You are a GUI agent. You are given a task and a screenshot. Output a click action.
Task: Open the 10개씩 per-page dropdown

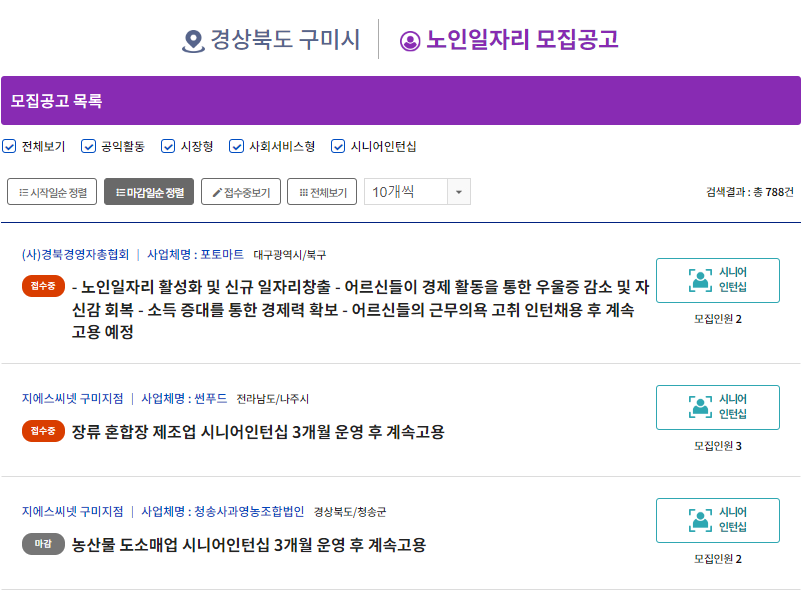click(x=417, y=192)
